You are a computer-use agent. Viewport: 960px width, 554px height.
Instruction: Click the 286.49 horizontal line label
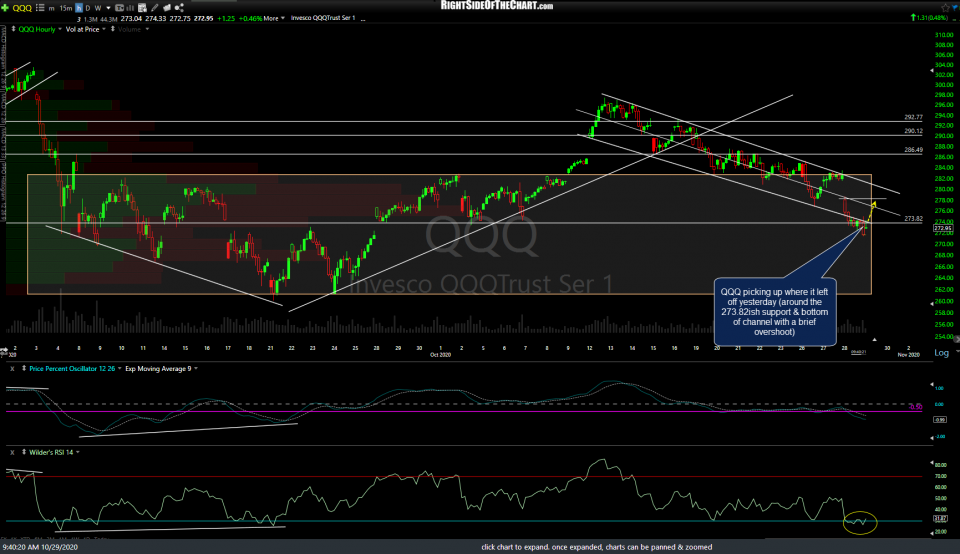point(913,149)
